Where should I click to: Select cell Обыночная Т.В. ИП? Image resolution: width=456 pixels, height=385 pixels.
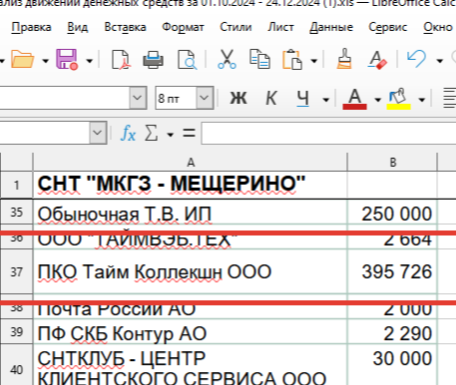click(x=190, y=213)
